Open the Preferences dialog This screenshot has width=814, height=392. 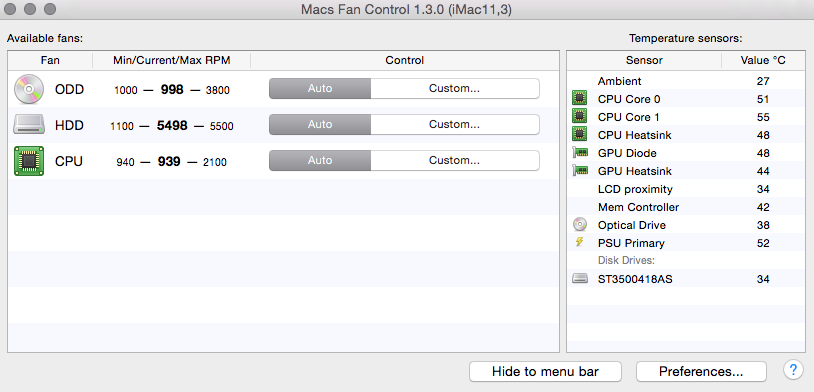point(701,372)
